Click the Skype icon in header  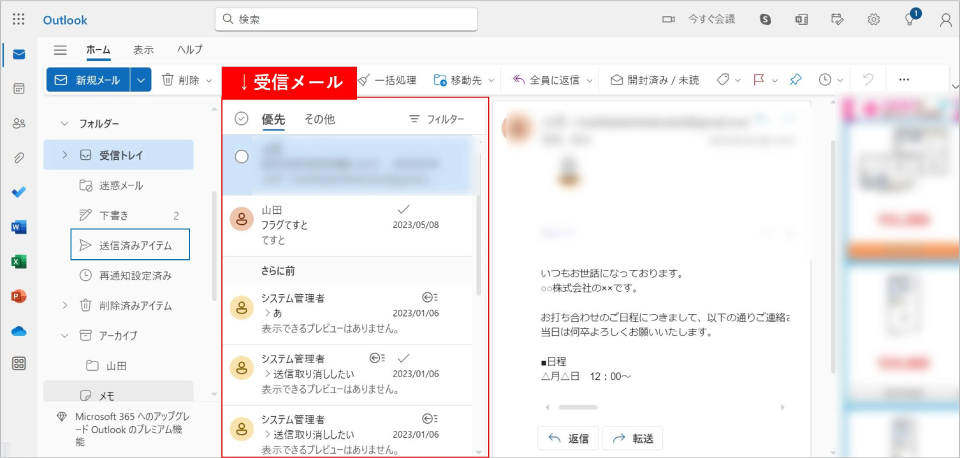coord(765,20)
